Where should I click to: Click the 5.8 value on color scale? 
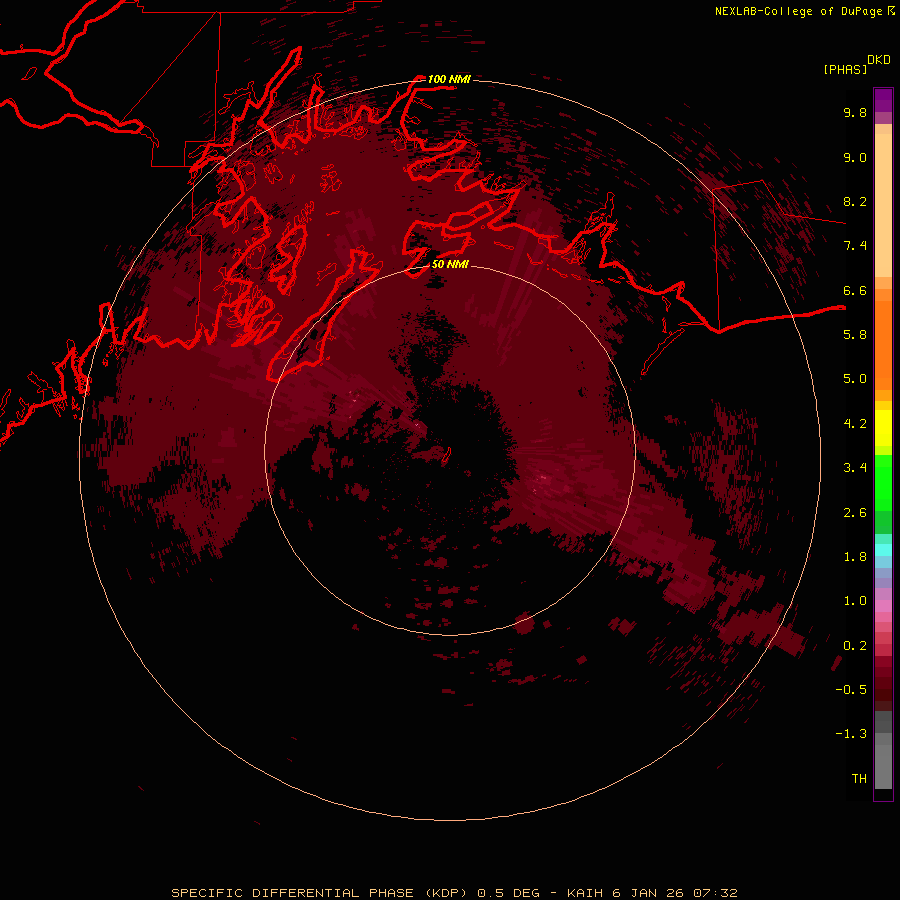[855, 335]
